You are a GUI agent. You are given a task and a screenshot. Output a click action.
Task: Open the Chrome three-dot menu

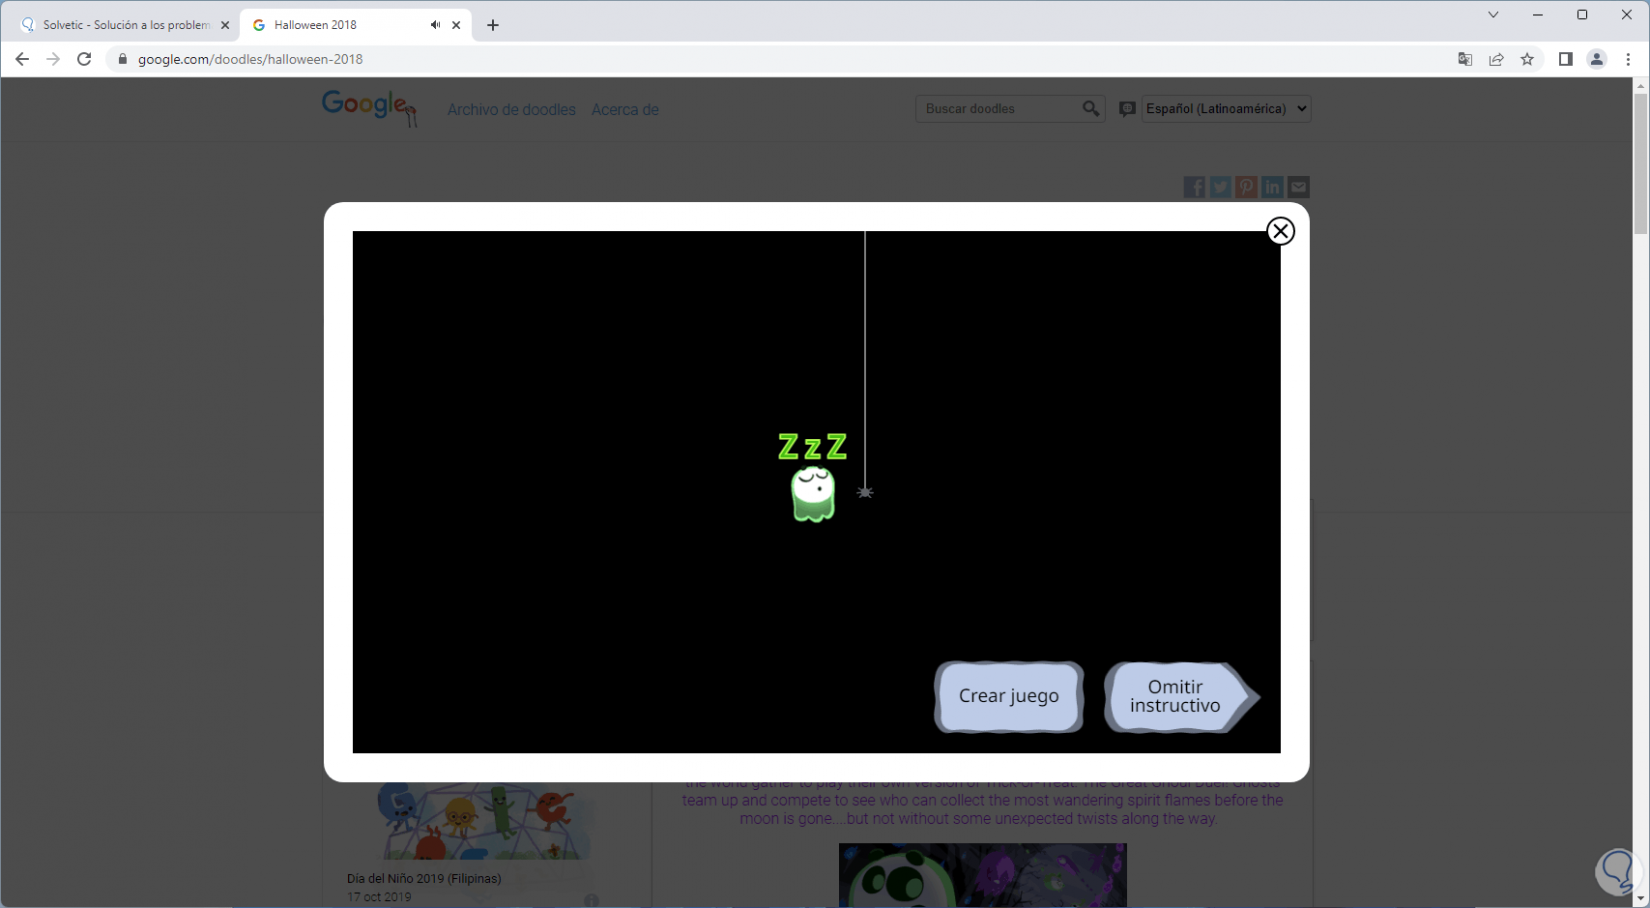1628,59
